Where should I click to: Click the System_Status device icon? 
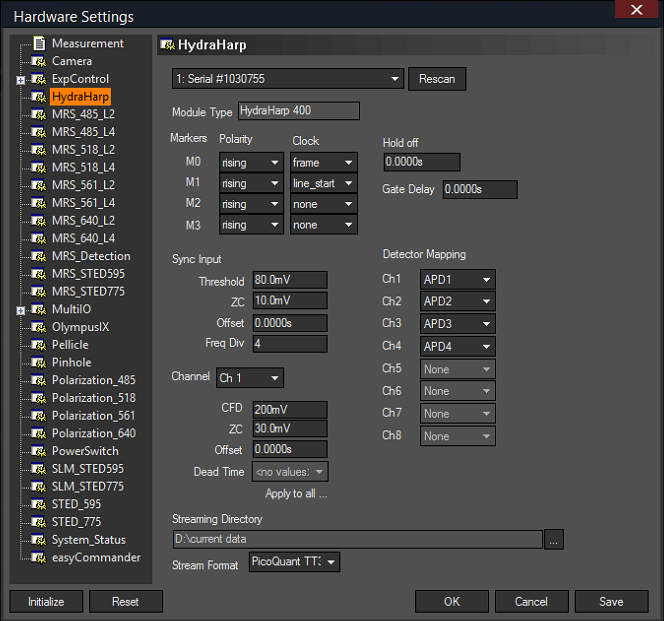39,540
